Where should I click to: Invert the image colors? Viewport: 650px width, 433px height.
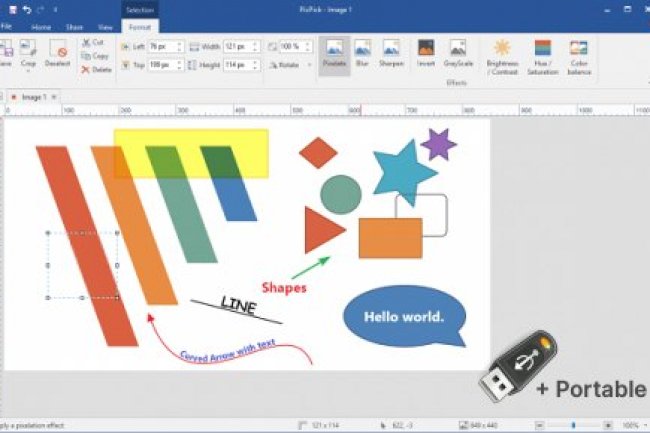[426, 53]
